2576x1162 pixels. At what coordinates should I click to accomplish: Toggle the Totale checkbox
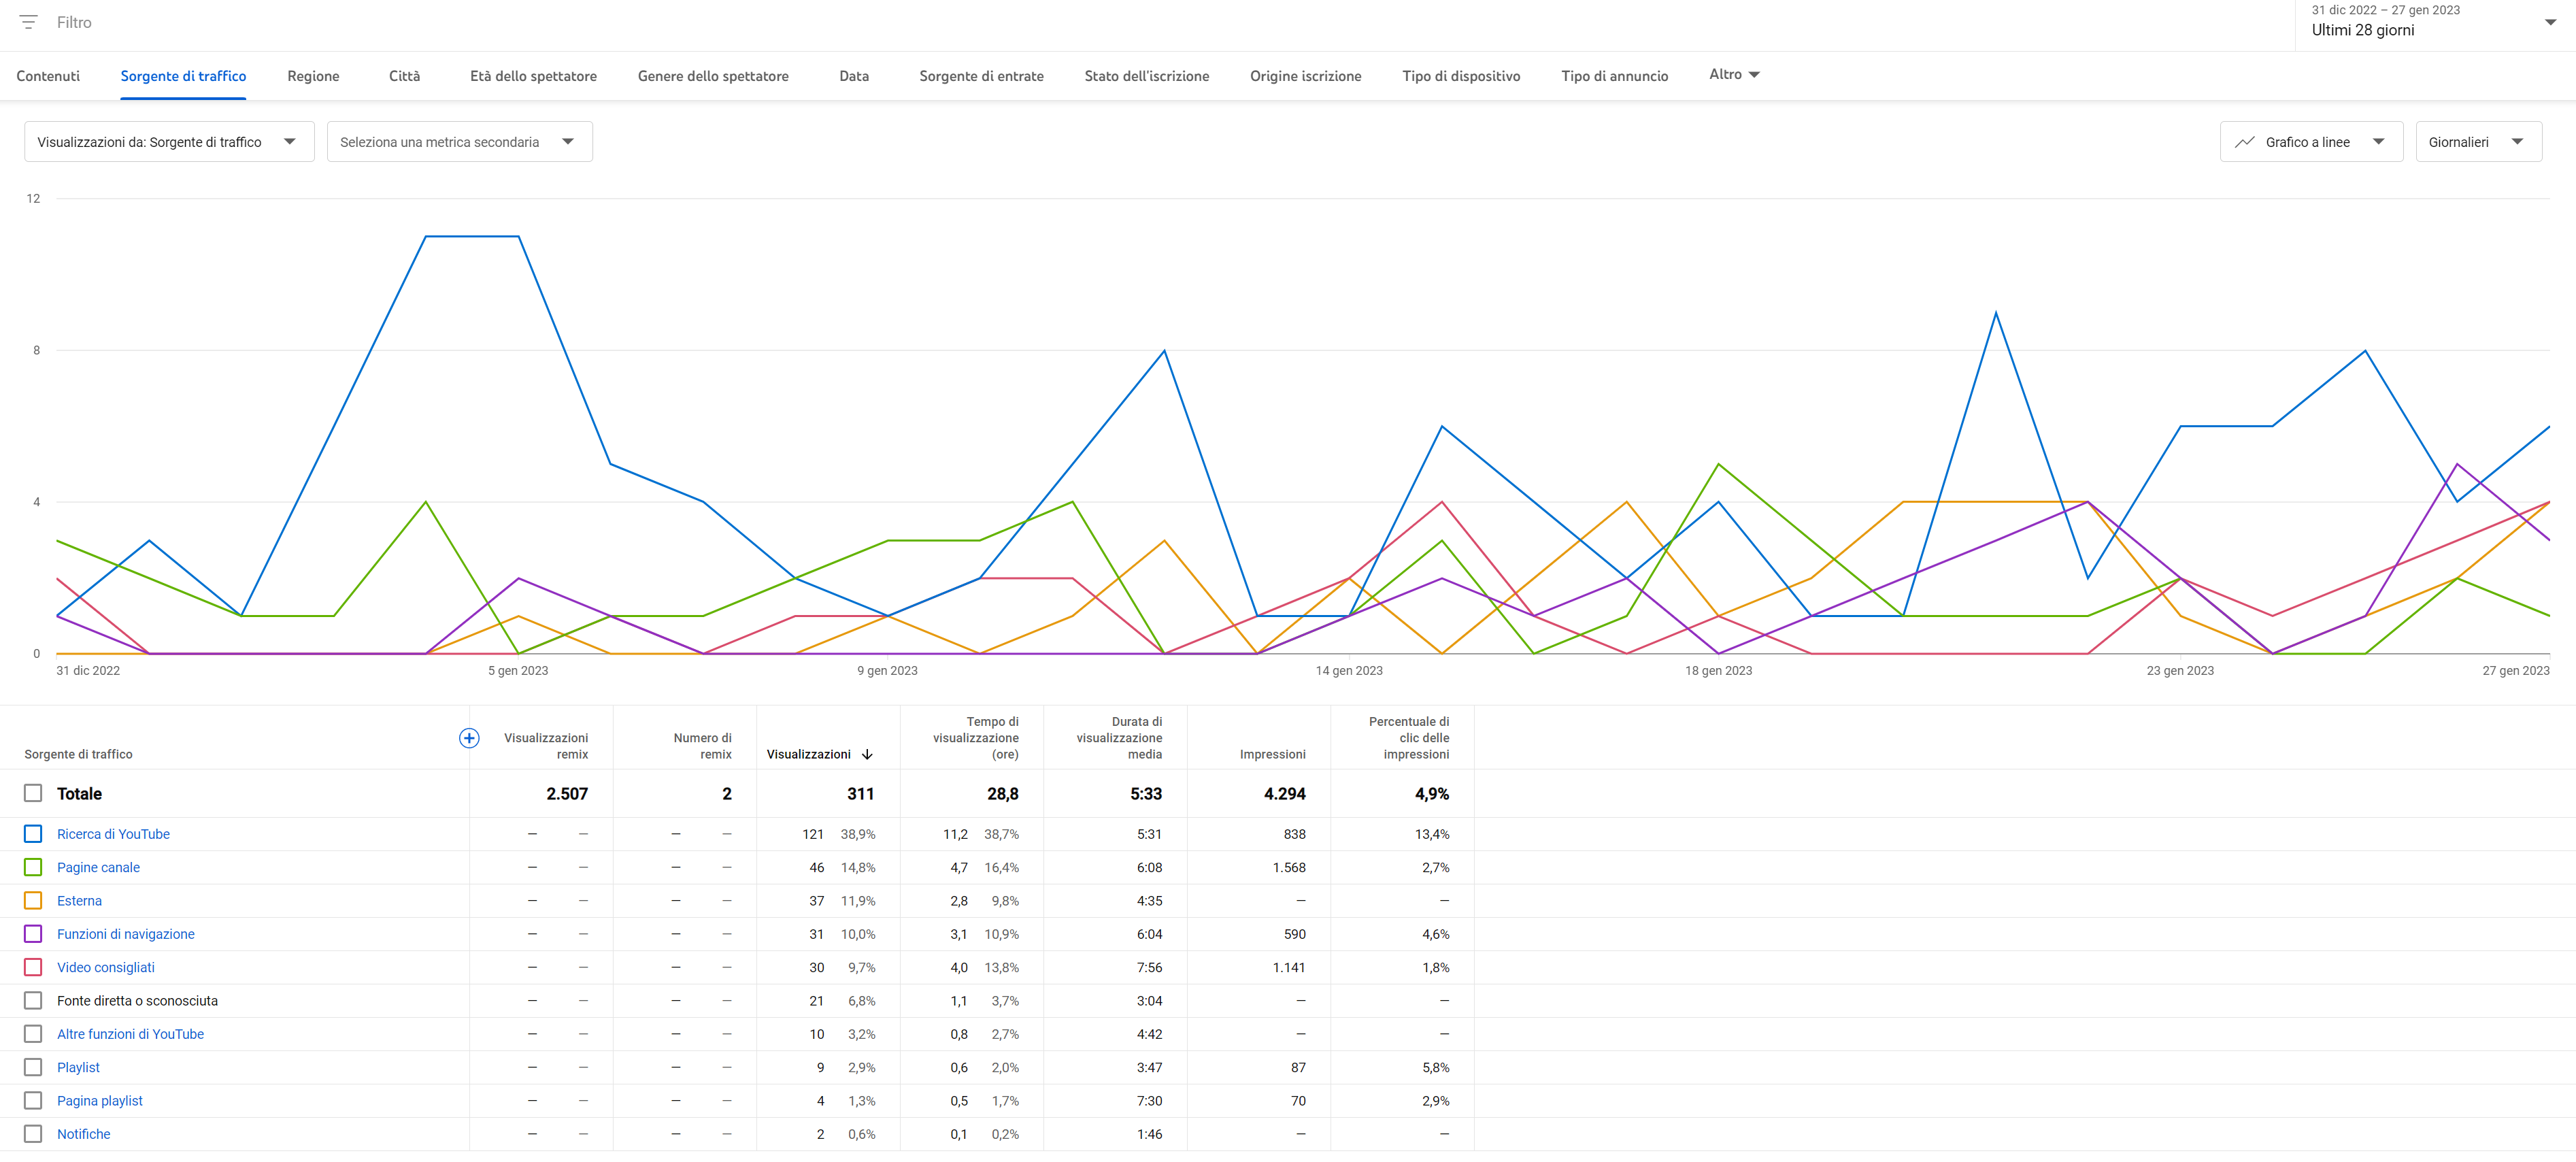33,793
